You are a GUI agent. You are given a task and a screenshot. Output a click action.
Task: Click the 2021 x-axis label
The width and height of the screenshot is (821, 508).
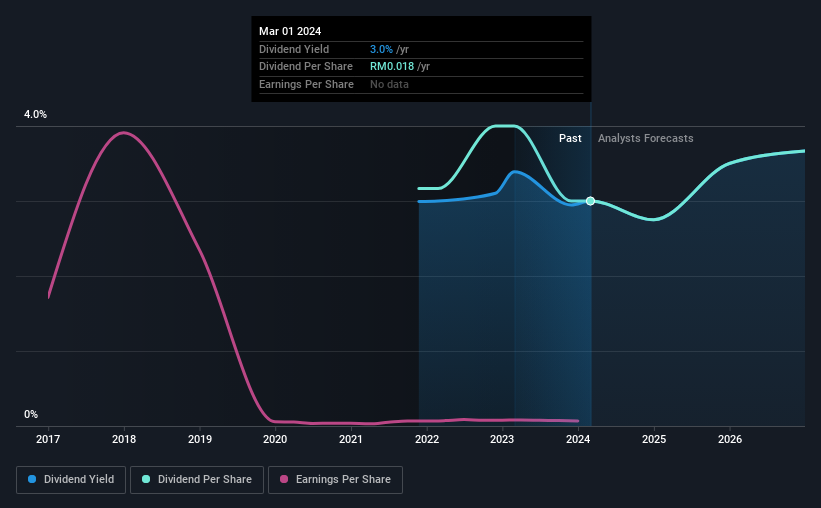(x=351, y=439)
